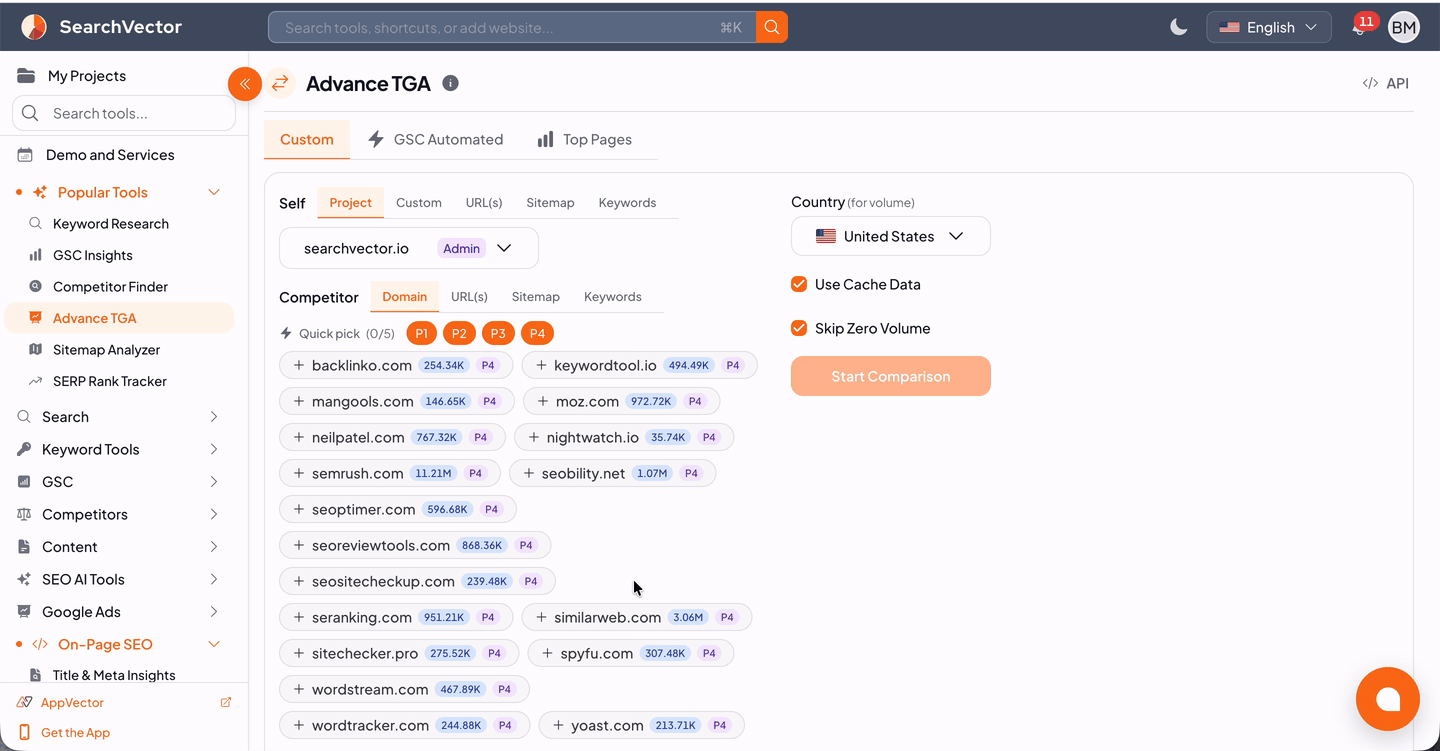Click the orange search magnifier button
Viewport: 1440px width, 751px height.
click(772, 27)
